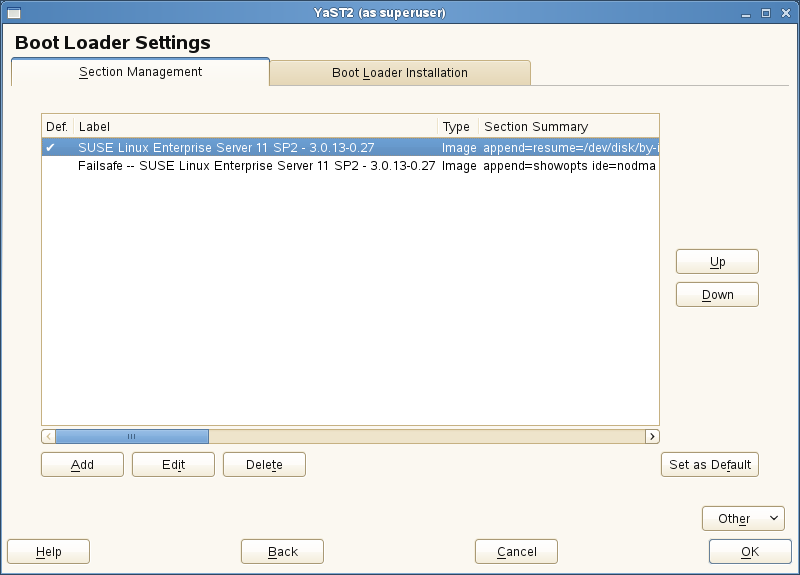Click the scrollbar right arrow
The image size is (800, 575).
[652, 436]
